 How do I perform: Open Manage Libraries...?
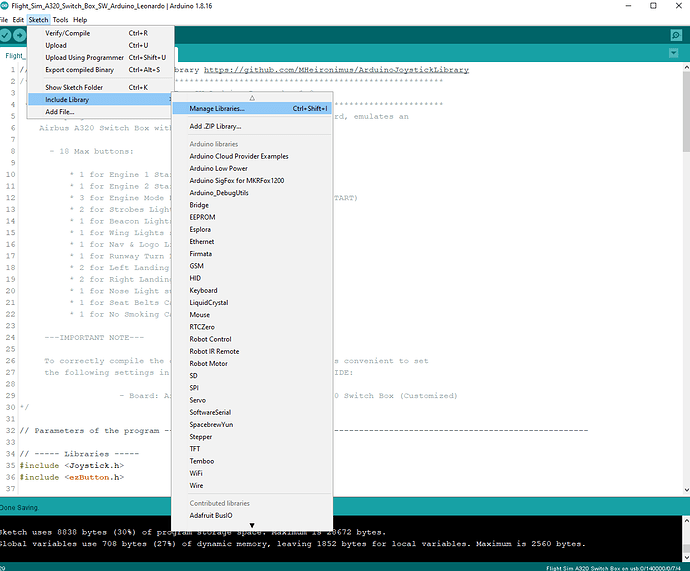click(252, 109)
